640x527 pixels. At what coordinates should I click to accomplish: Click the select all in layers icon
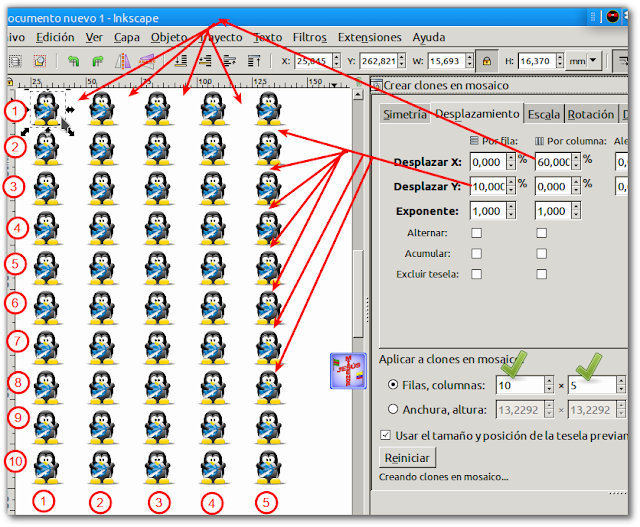coord(15,61)
